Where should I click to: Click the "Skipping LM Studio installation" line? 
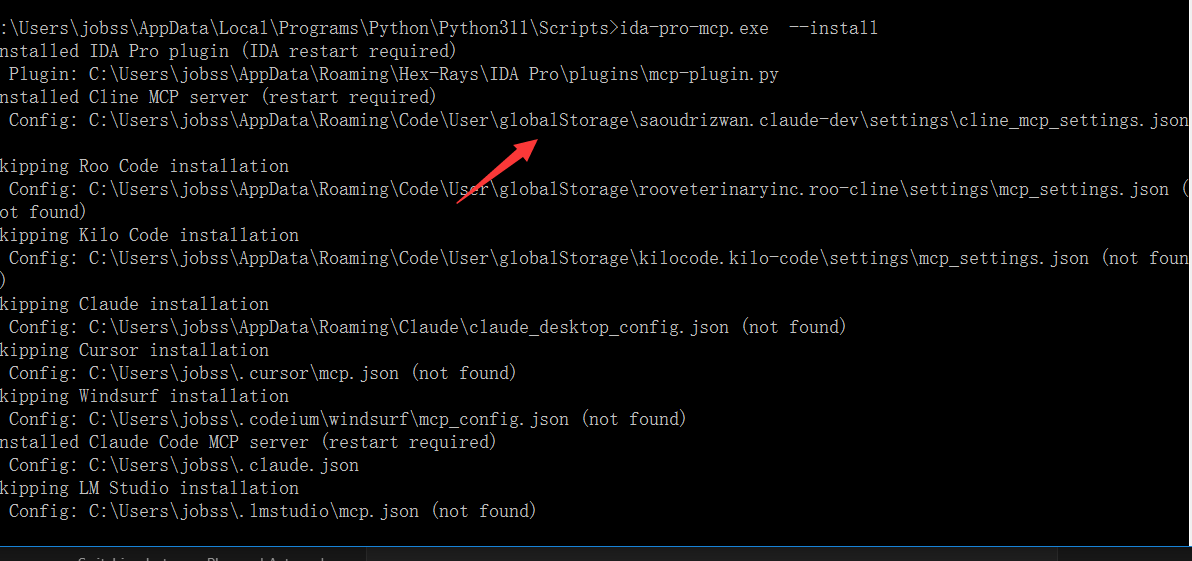click(149, 488)
